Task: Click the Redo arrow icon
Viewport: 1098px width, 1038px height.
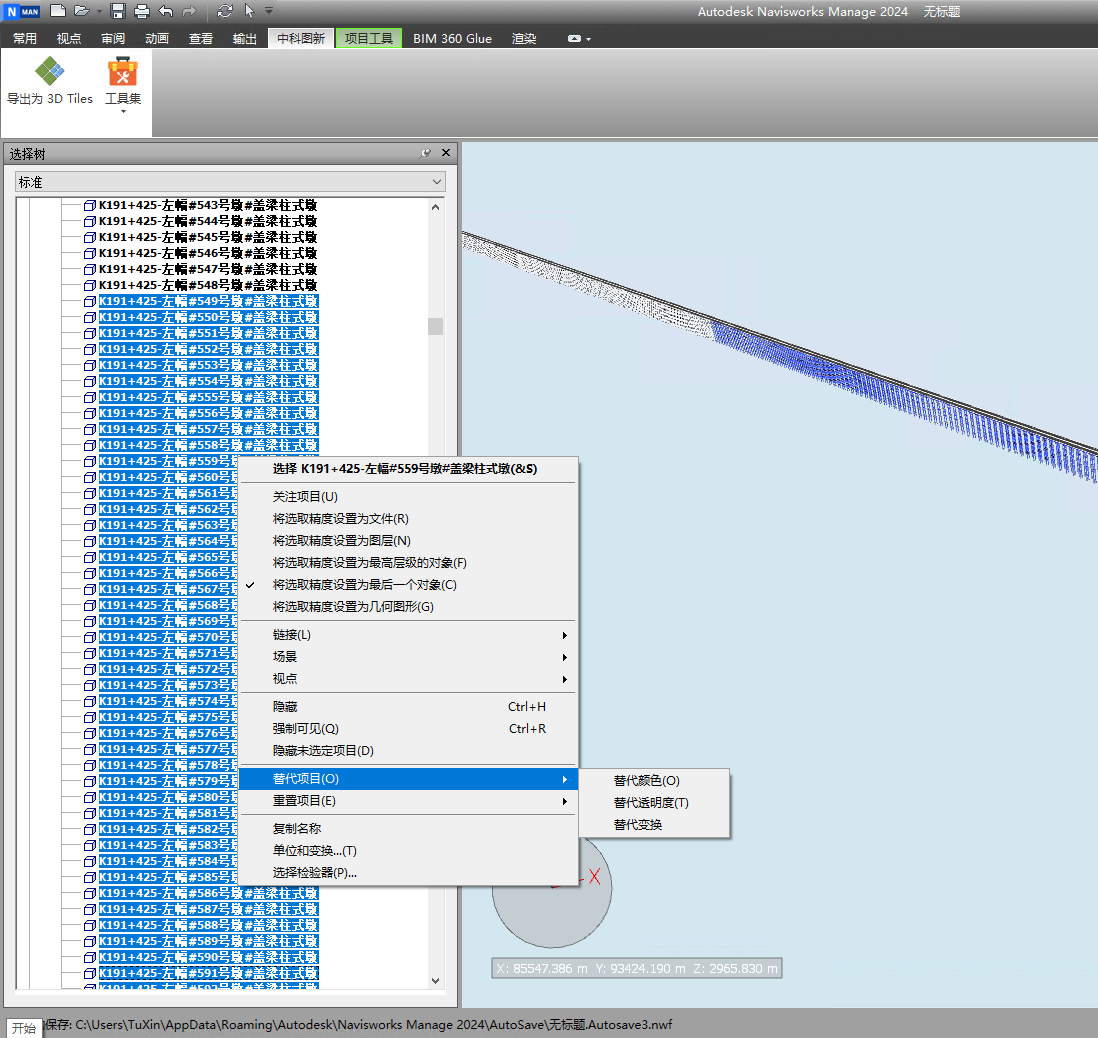Action: 189,11
